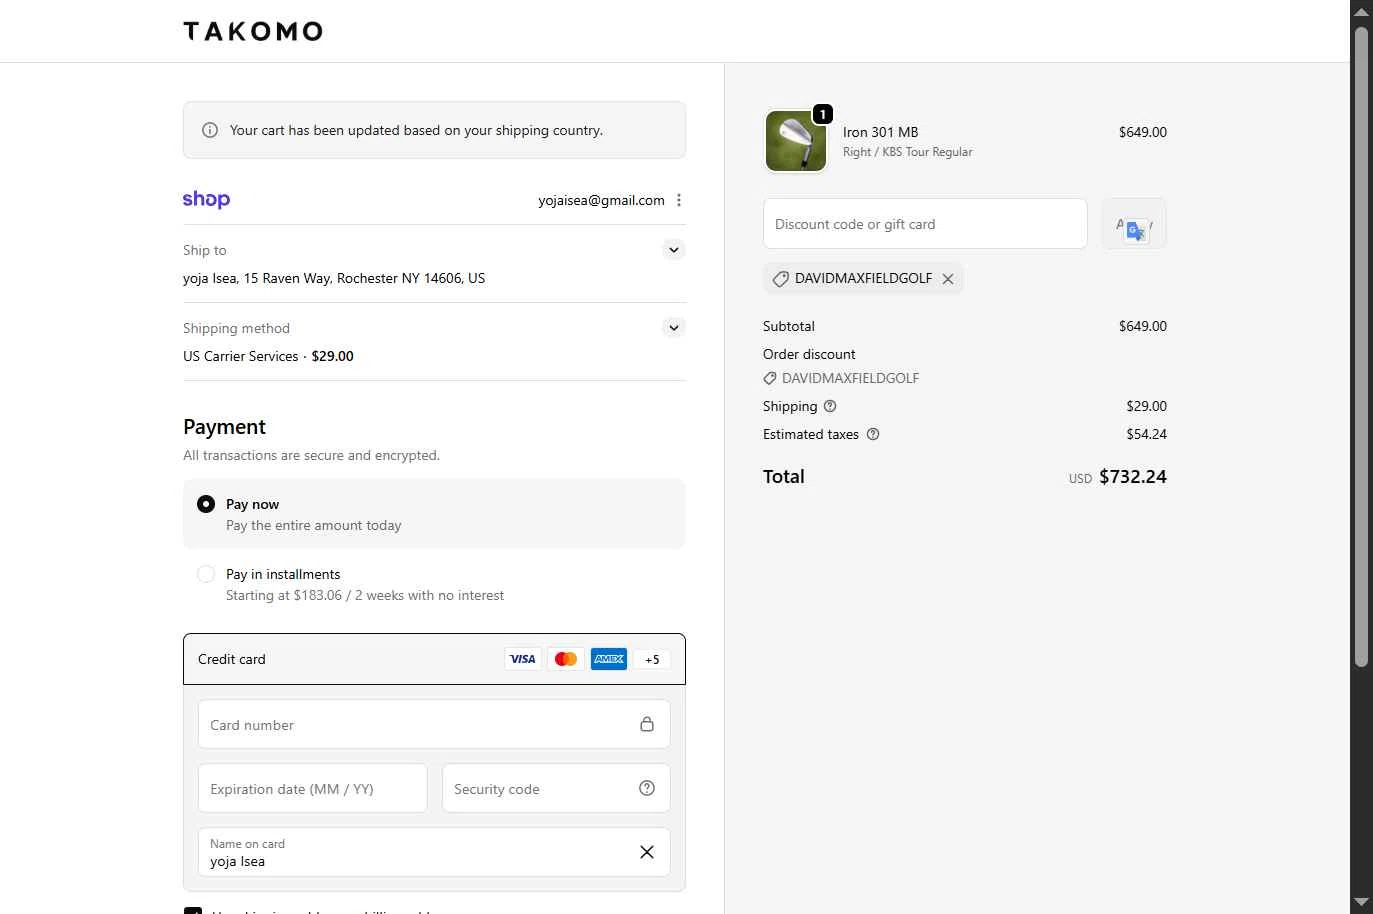The image size is (1373, 914).
Task: Focus the Expiration date field
Action: 312,788
